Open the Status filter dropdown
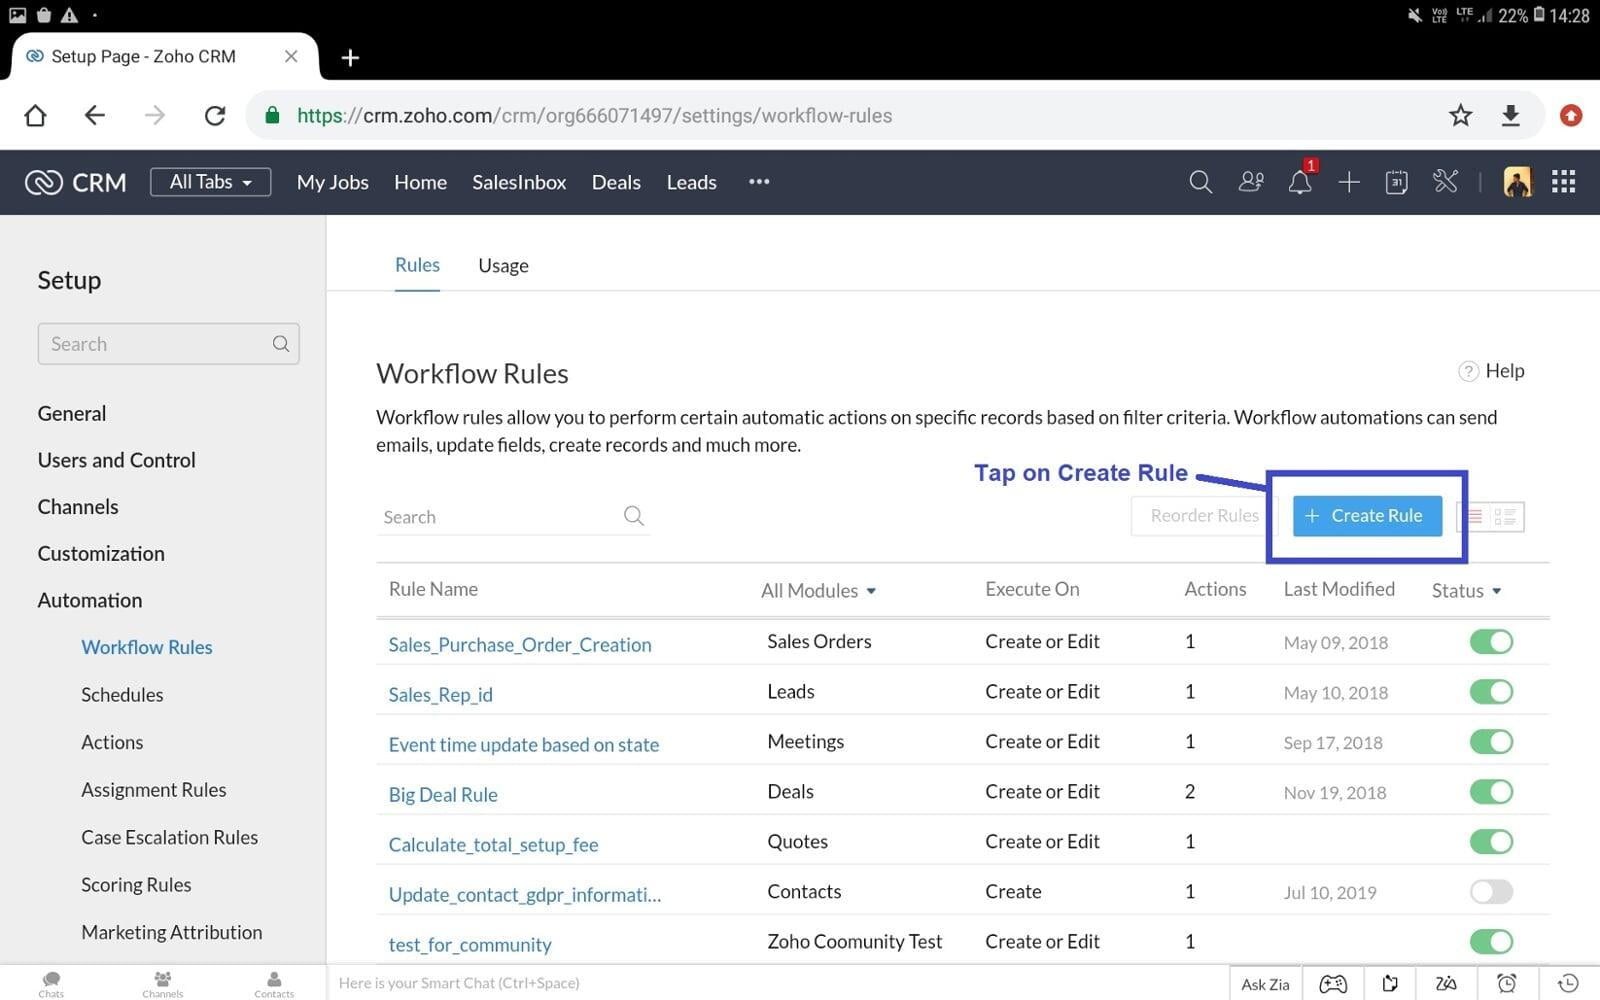Image resolution: width=1600 pixels, height=1000 pixels. click(1466, 591)
